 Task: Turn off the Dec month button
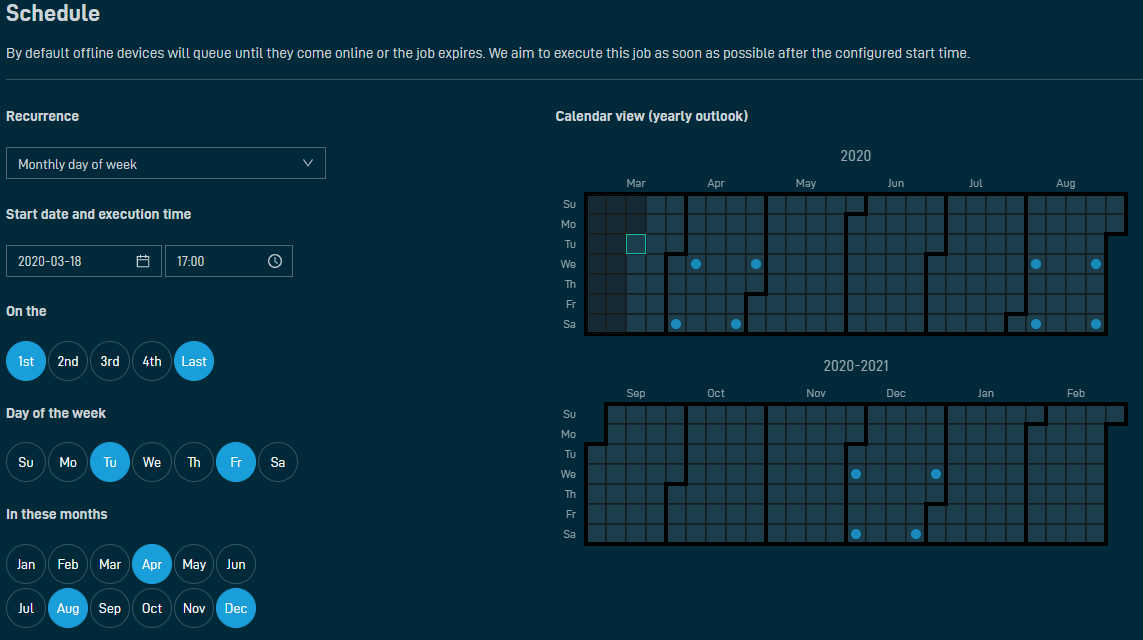tap(236, 608)
